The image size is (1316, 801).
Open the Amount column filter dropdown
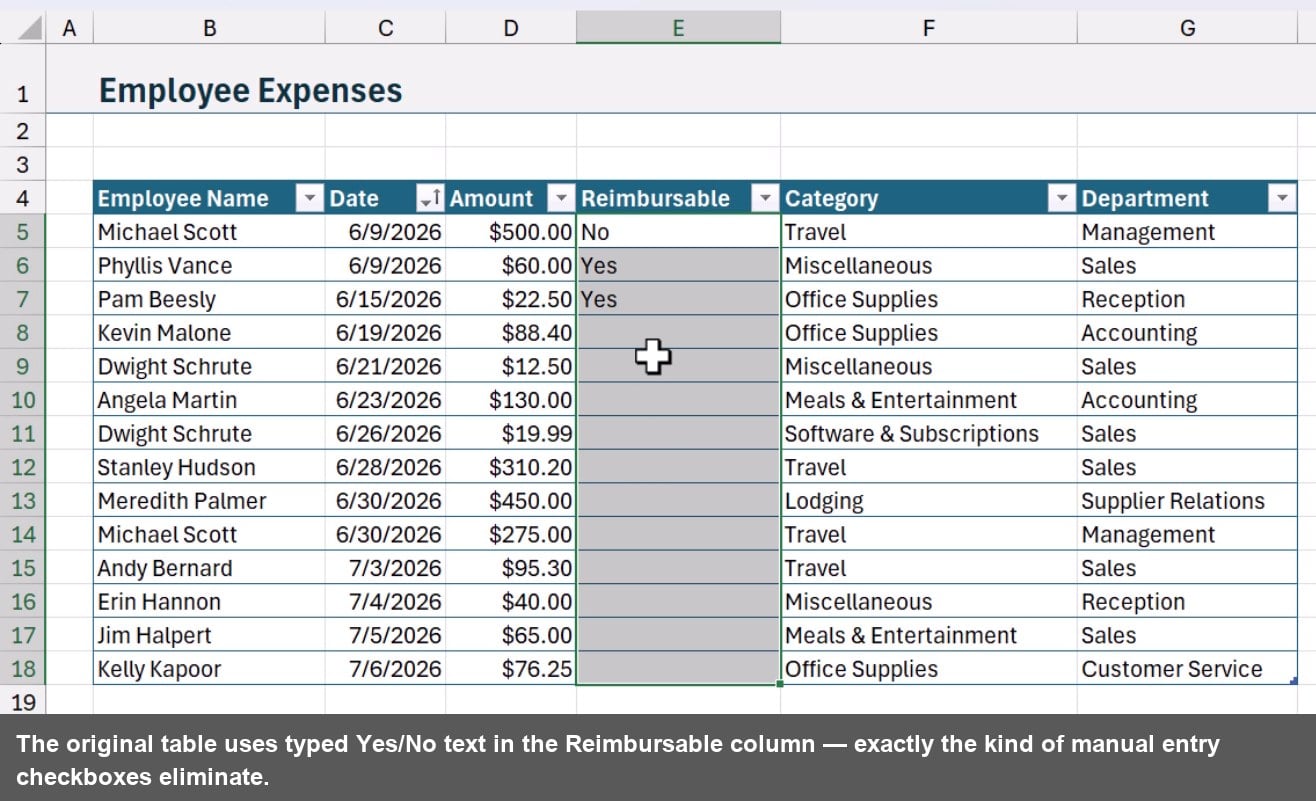point(562,199)
